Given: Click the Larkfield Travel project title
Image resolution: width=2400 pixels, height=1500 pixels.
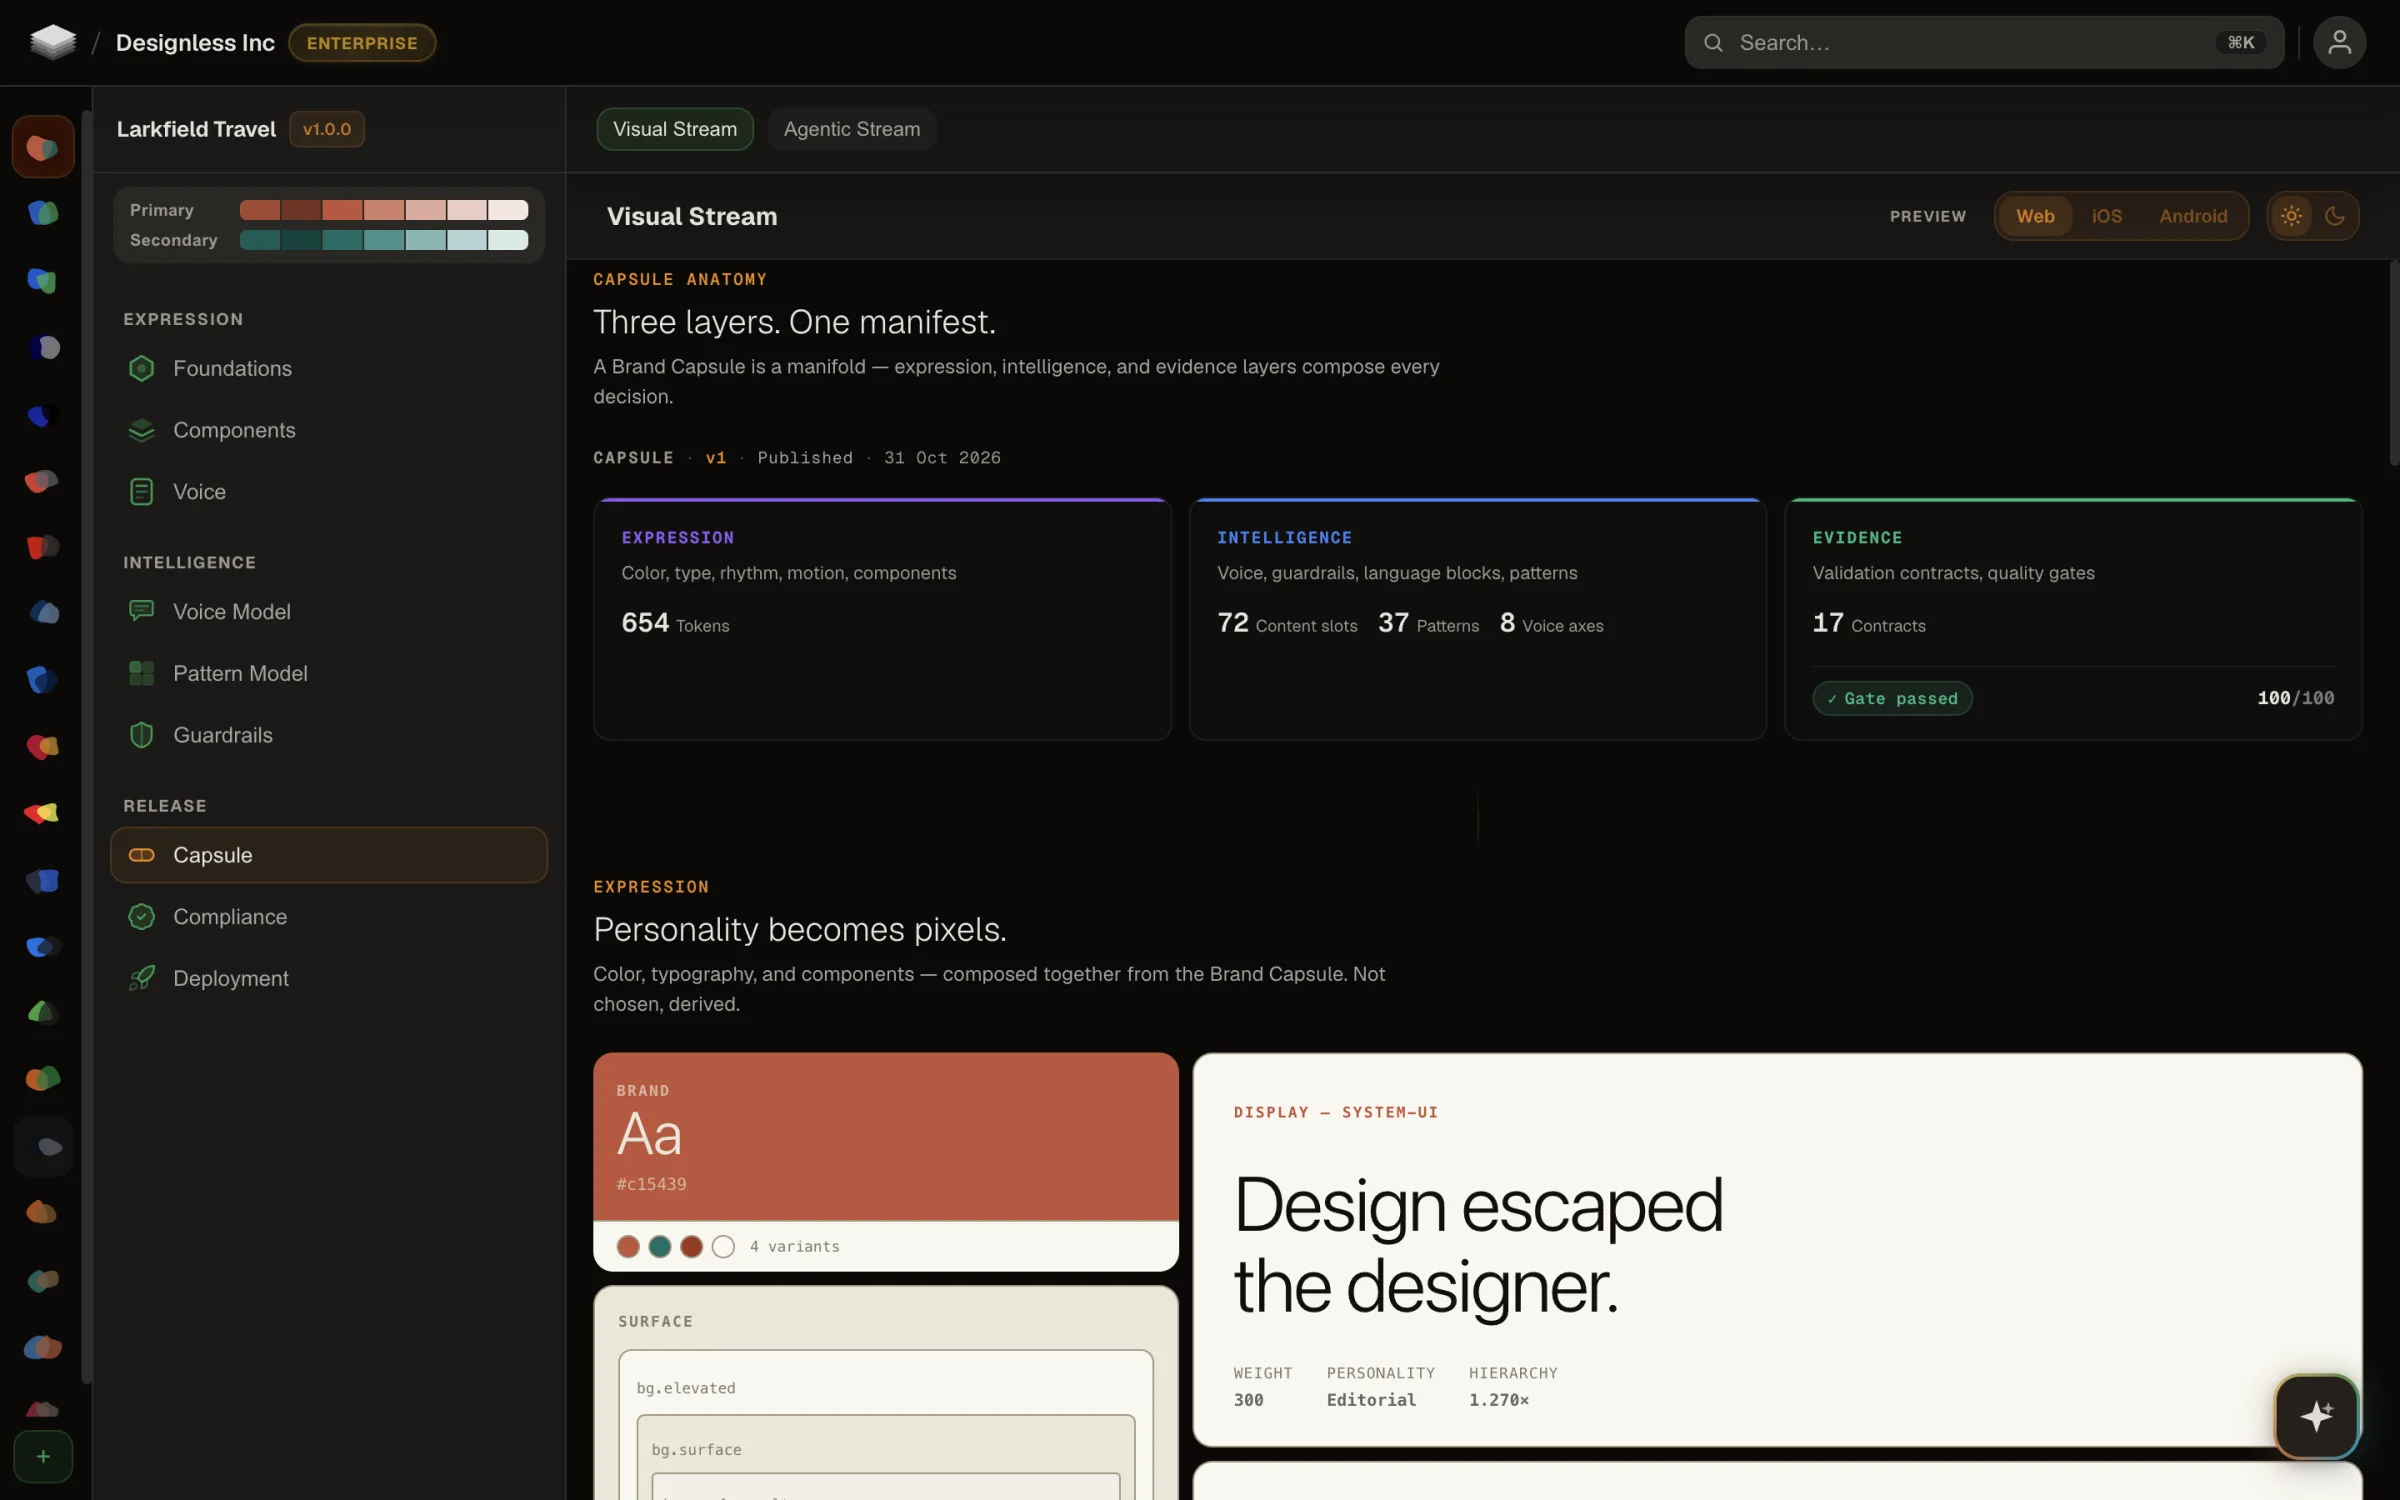Looking at the screenshot, I should pyautogui.click(x=196, y=129).
